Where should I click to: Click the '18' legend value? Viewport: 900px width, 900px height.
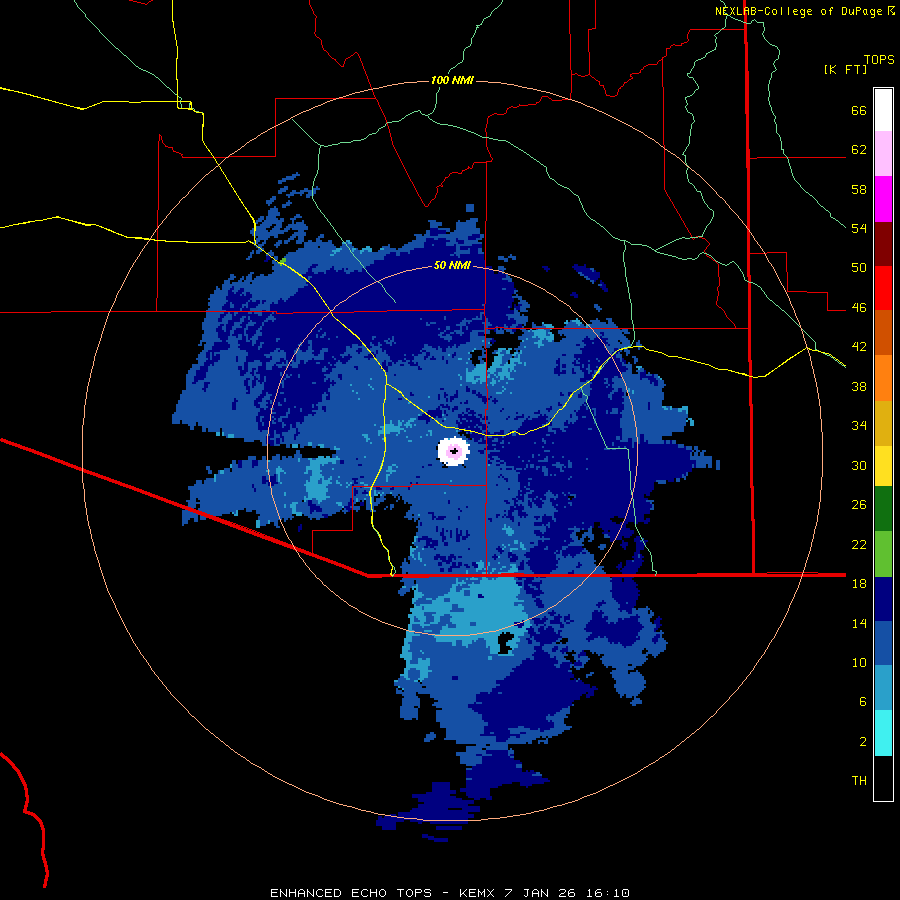(859, 584)
